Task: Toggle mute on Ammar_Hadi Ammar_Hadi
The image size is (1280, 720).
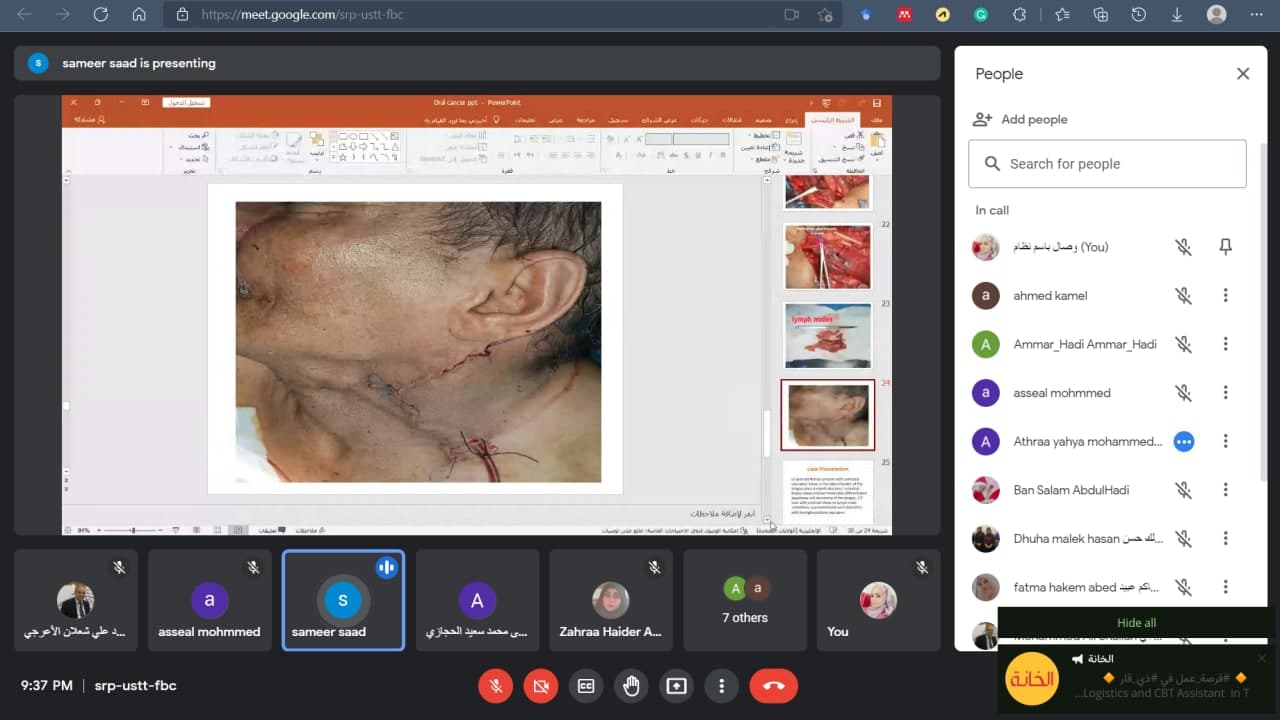Action: pos(1183,344)
